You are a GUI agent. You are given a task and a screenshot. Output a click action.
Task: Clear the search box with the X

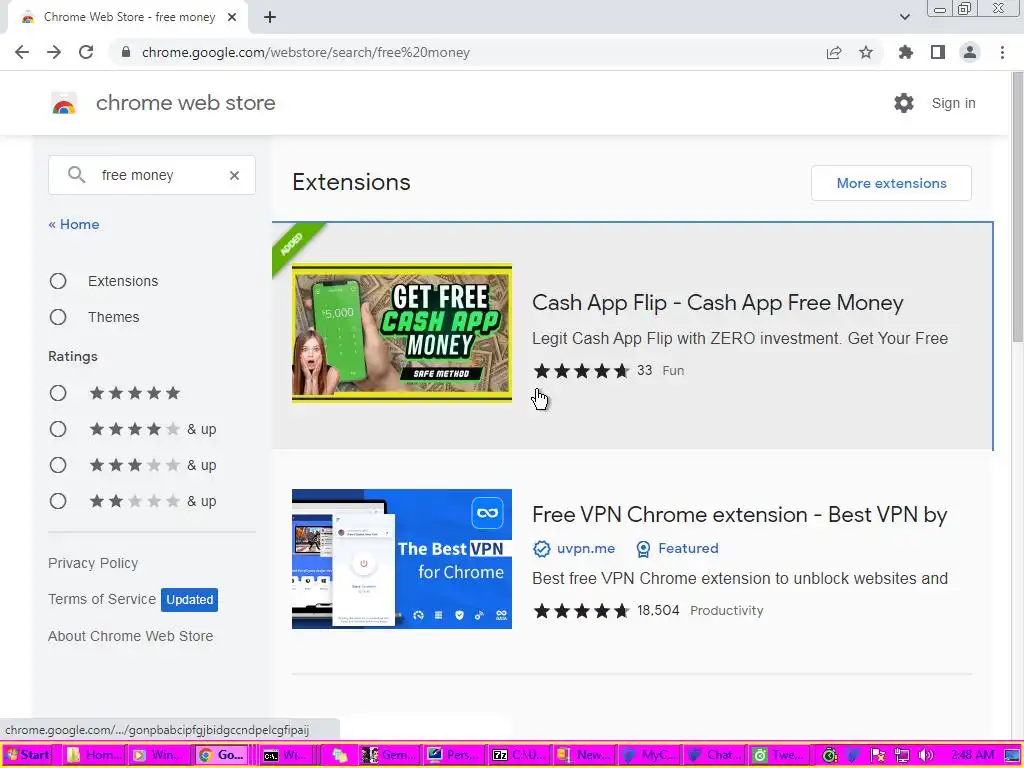click(234, 175)
